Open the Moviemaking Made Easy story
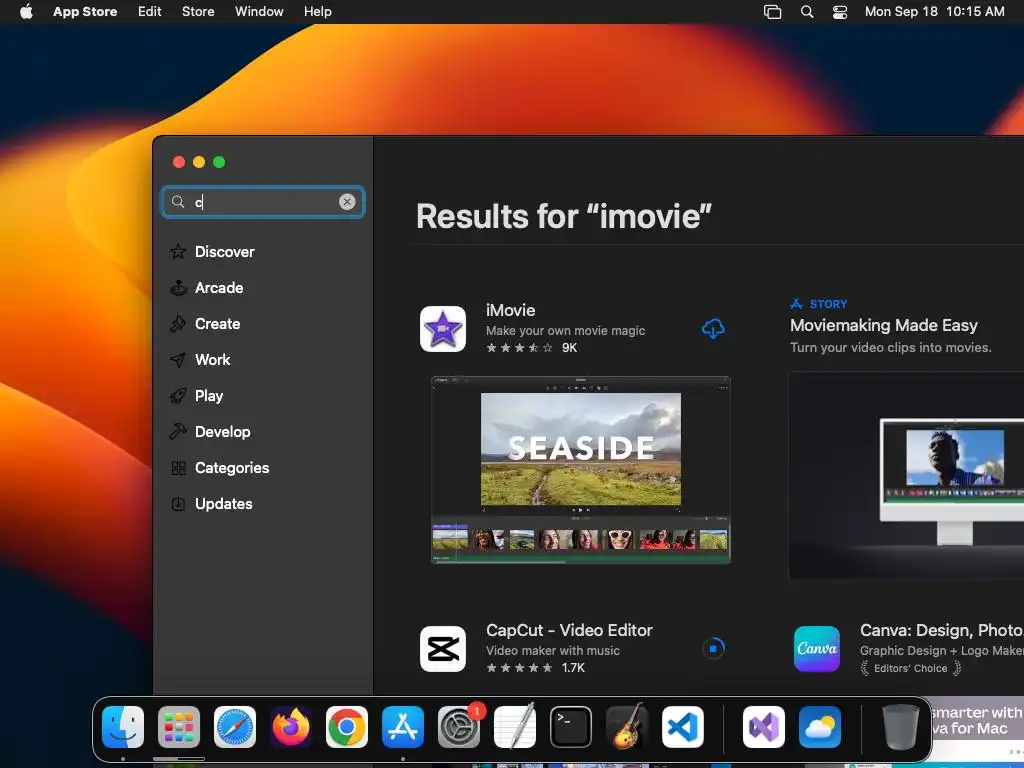The image size is (1024, 768). pyautogui.click(x=884, y=325)
